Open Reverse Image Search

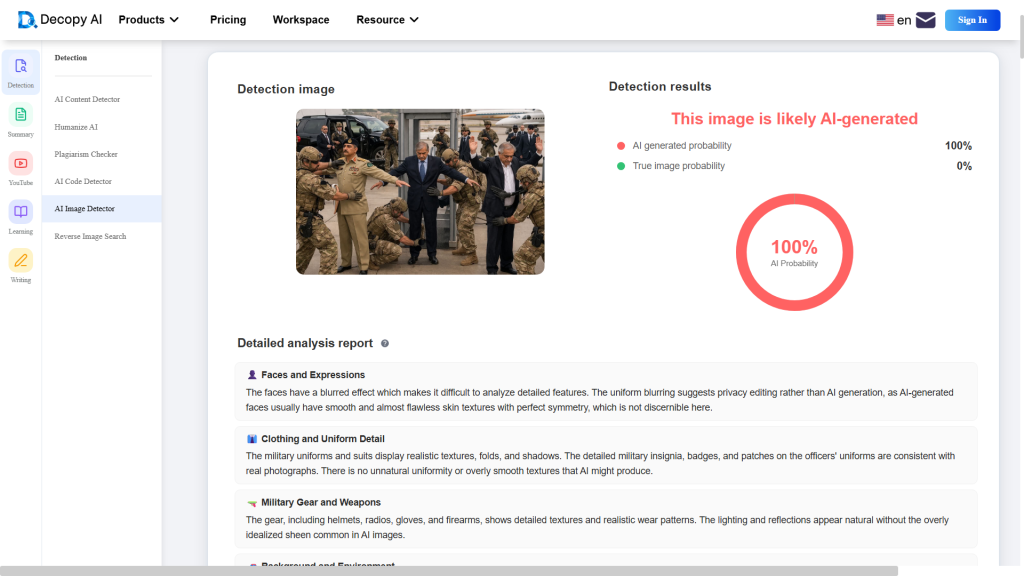[x=90, y=236]
